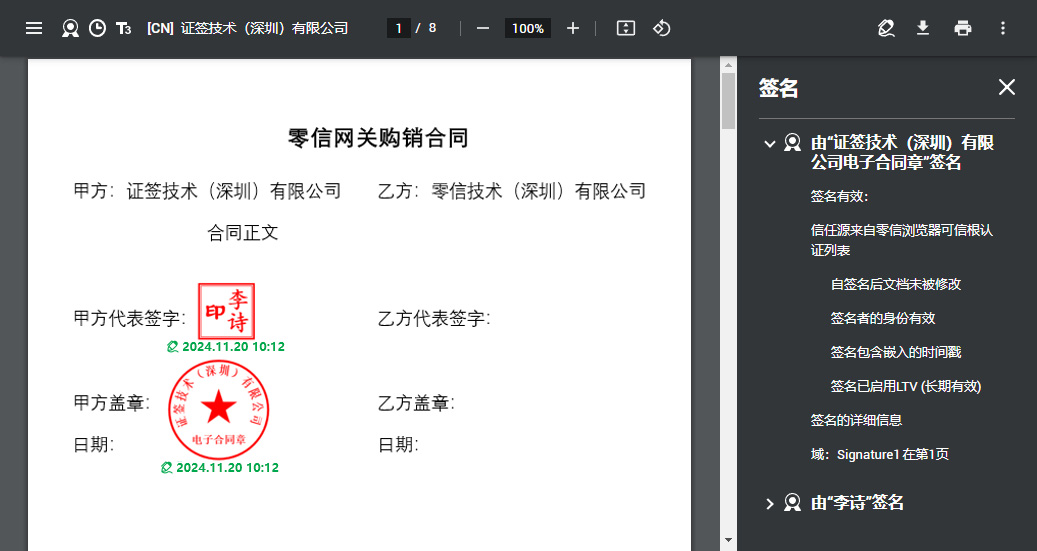The height and width of the screenshot is (551, 1037).
Task: Click the timestamp clock icon in toolbar
Action: tap(97, 28)
